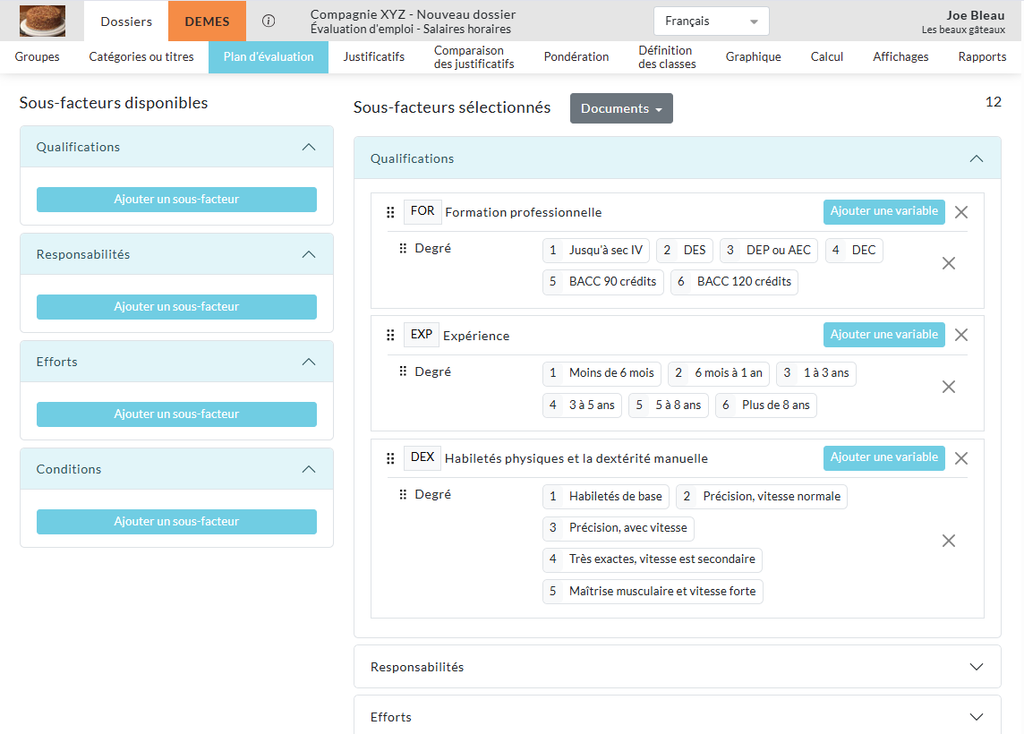This screenshot has width=1024, height=734.
Task: Click degree 'DEP ou AEC'
Action: (x=769, y=250)
